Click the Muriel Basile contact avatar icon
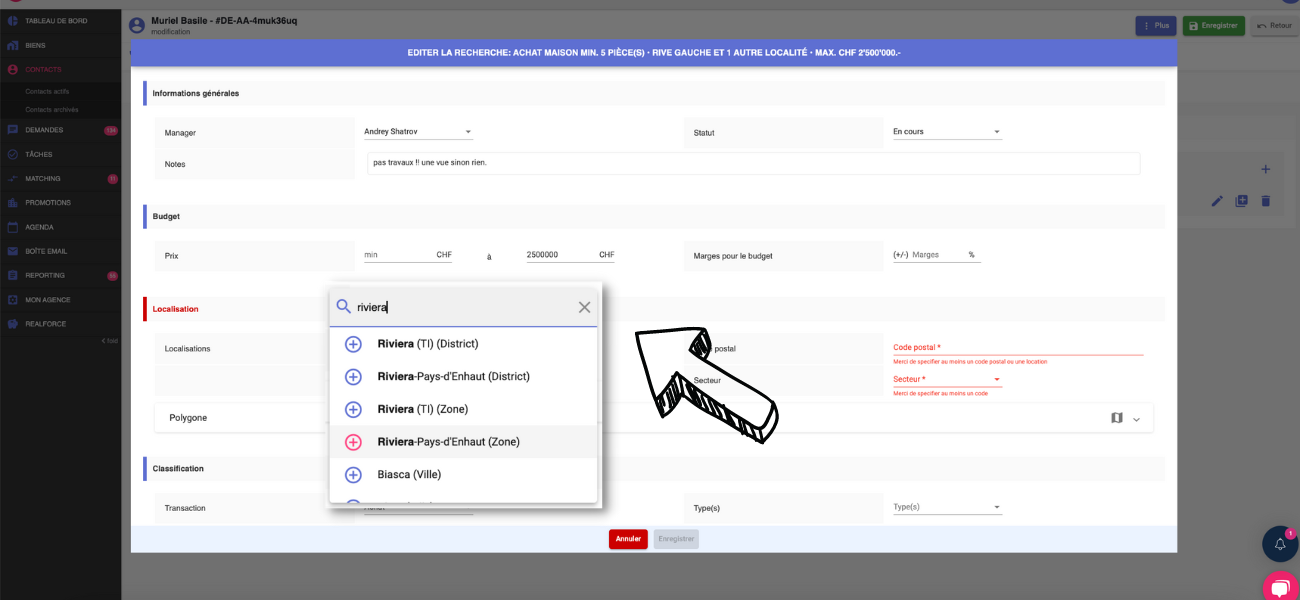1300x600 pixels. coord(137,23)
